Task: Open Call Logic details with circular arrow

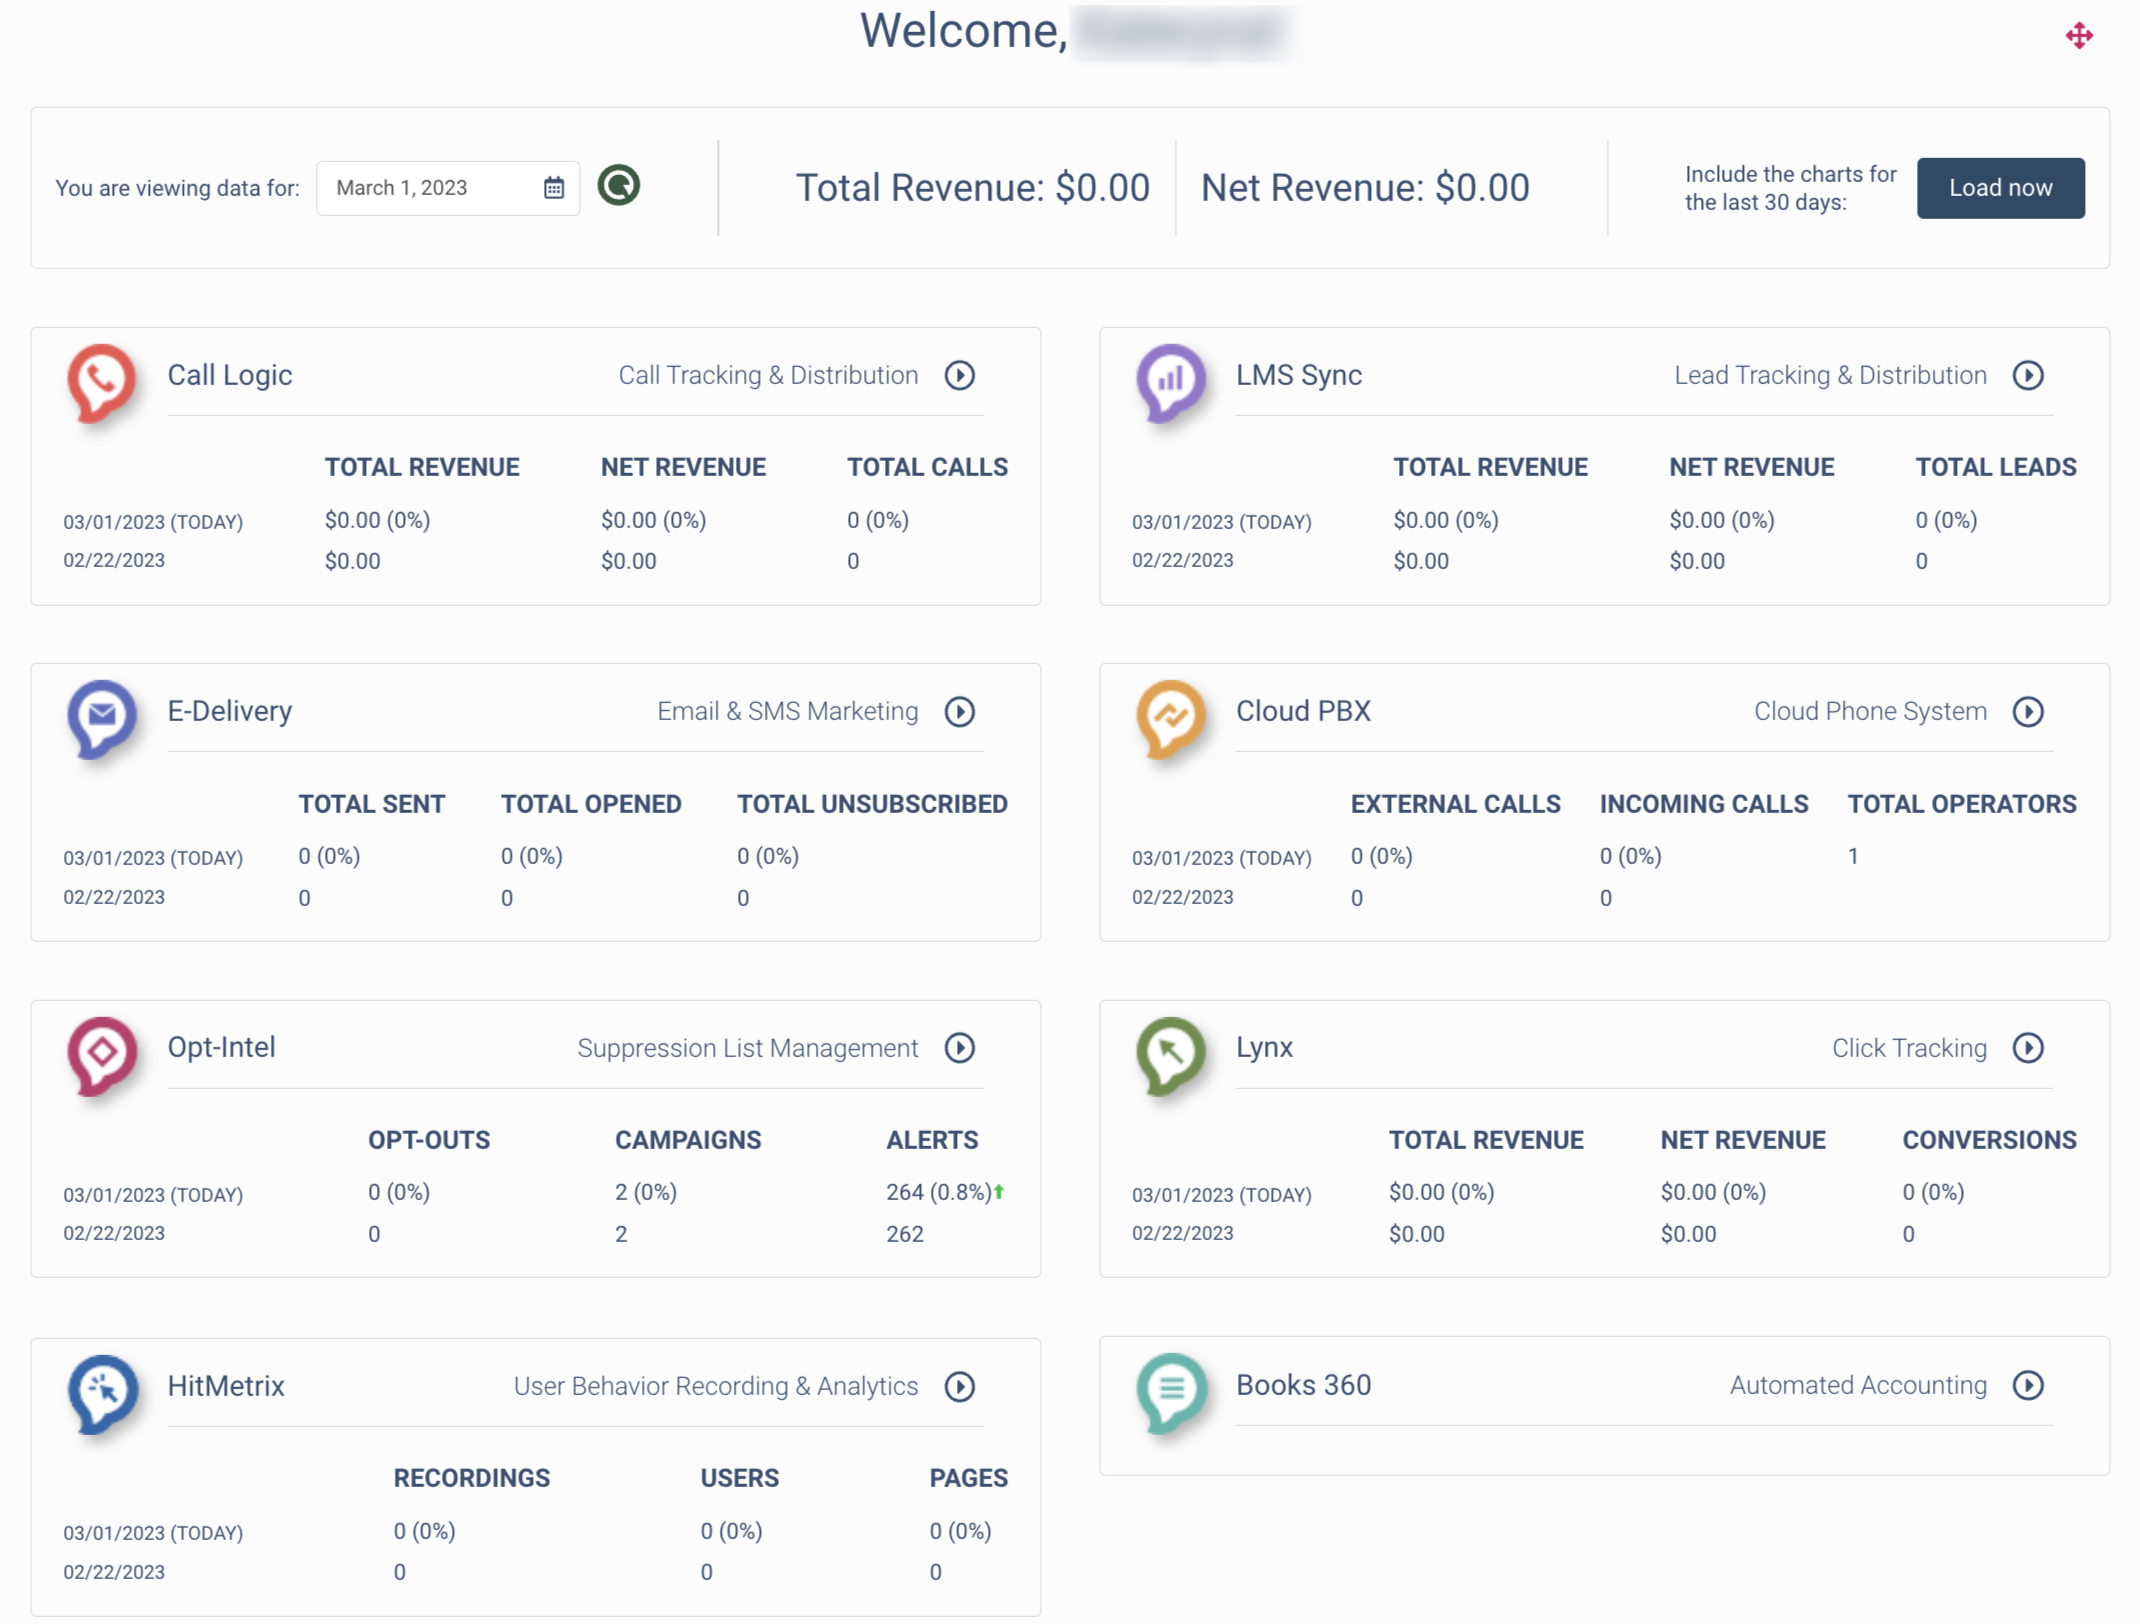Action: pos(959,375)
